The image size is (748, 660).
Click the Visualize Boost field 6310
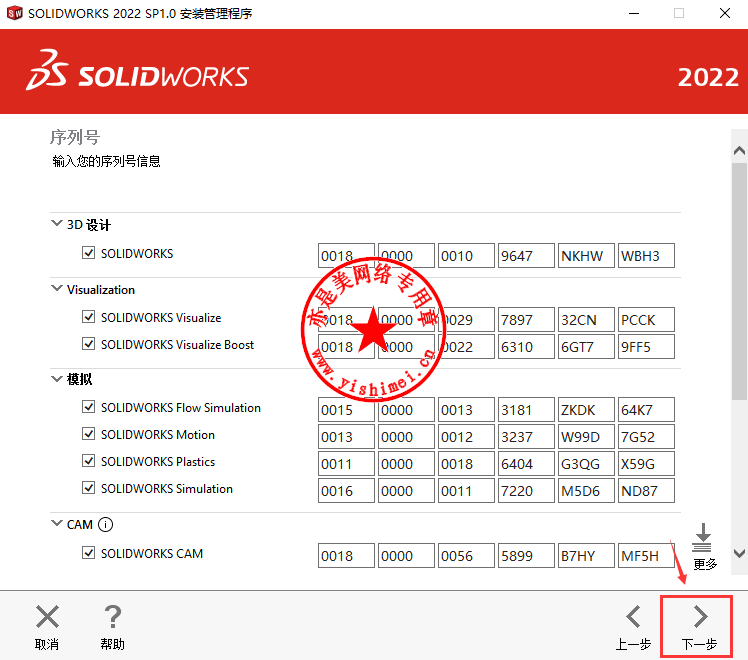tap(526, 347)
